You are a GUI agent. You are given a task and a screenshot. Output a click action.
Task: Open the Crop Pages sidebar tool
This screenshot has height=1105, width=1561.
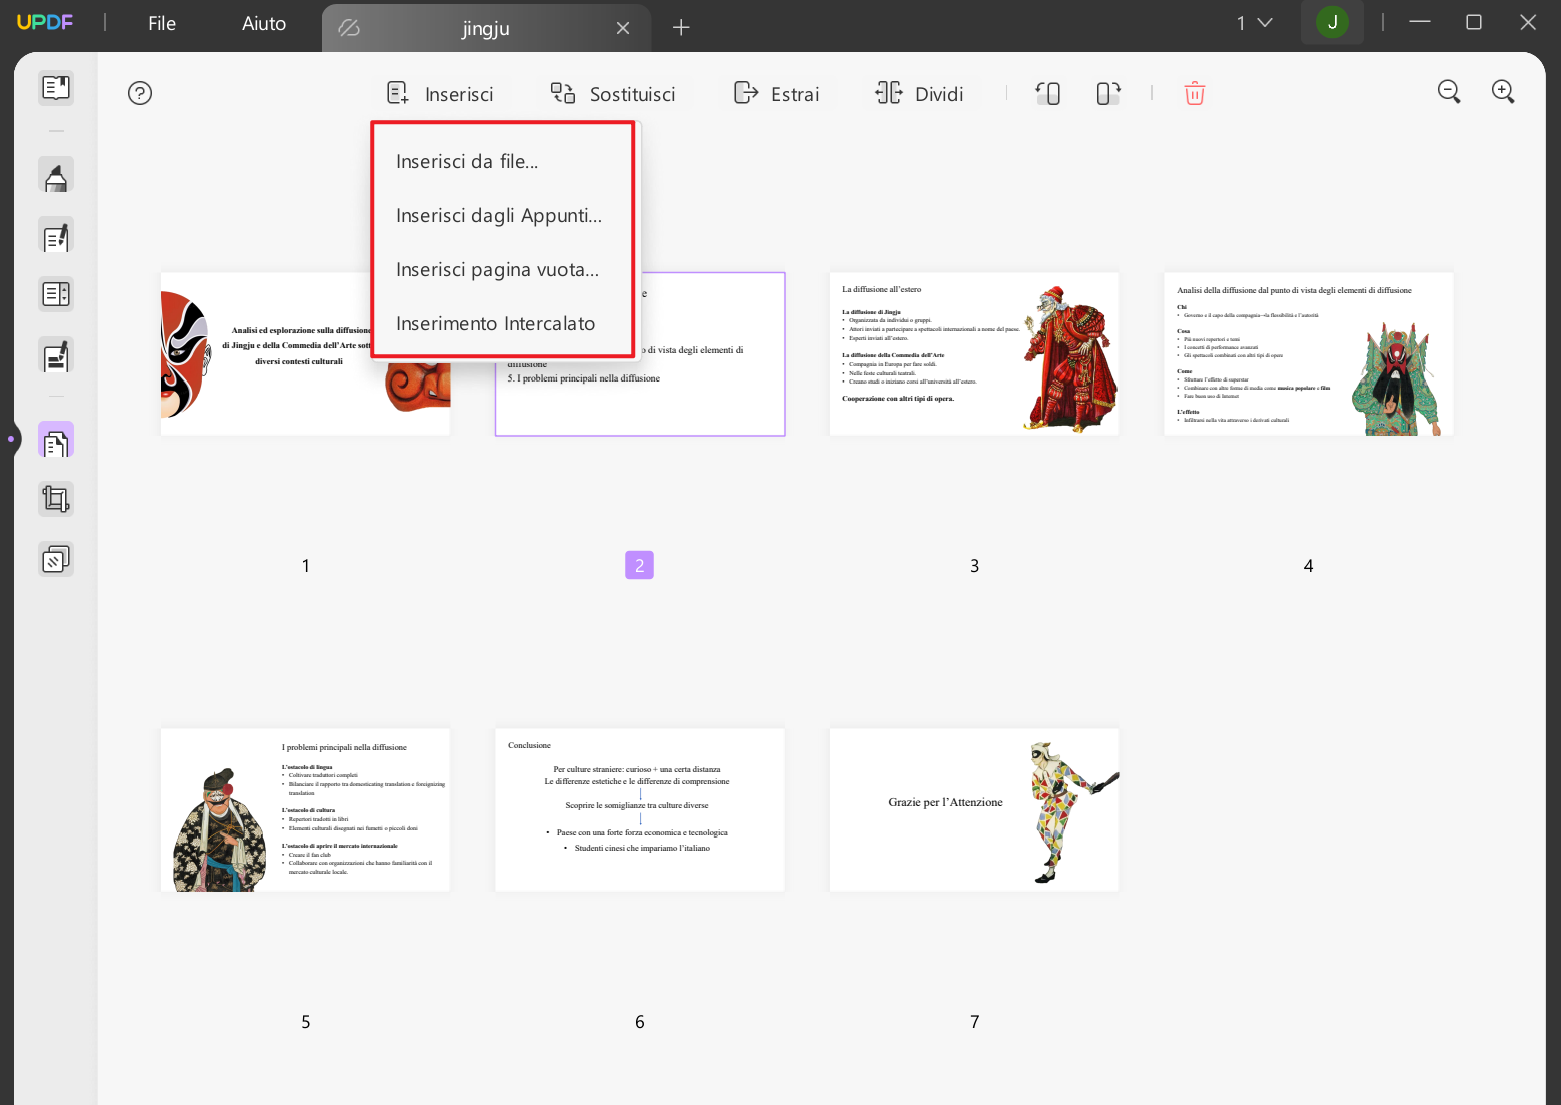click(56, 499)
